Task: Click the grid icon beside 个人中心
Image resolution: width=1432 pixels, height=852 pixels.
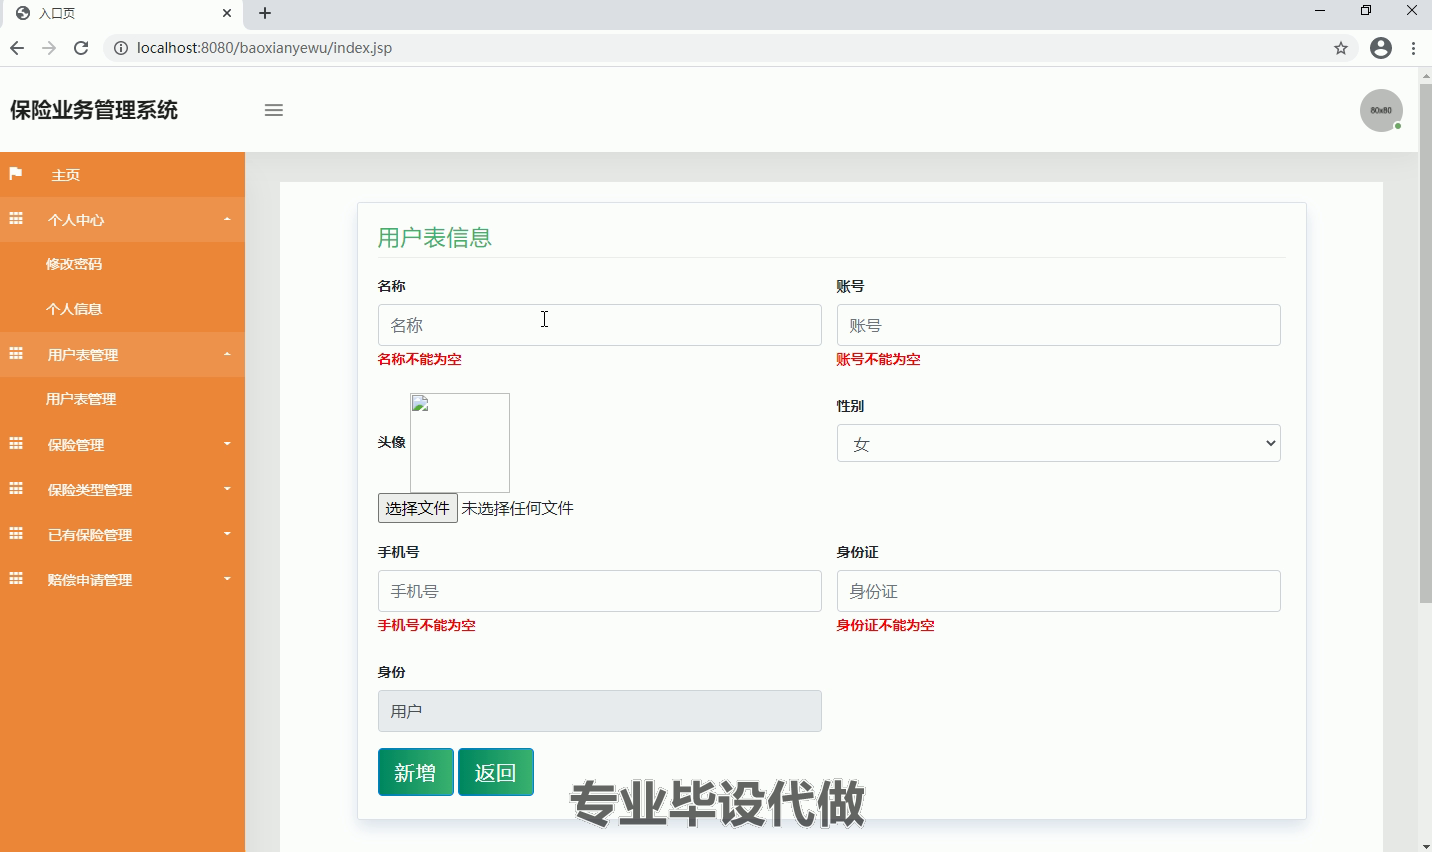Action: [x=16, y=219]
